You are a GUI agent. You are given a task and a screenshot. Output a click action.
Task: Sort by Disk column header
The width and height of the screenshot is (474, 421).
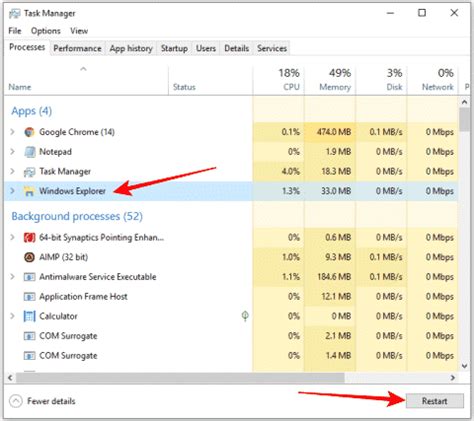point(381,80)
